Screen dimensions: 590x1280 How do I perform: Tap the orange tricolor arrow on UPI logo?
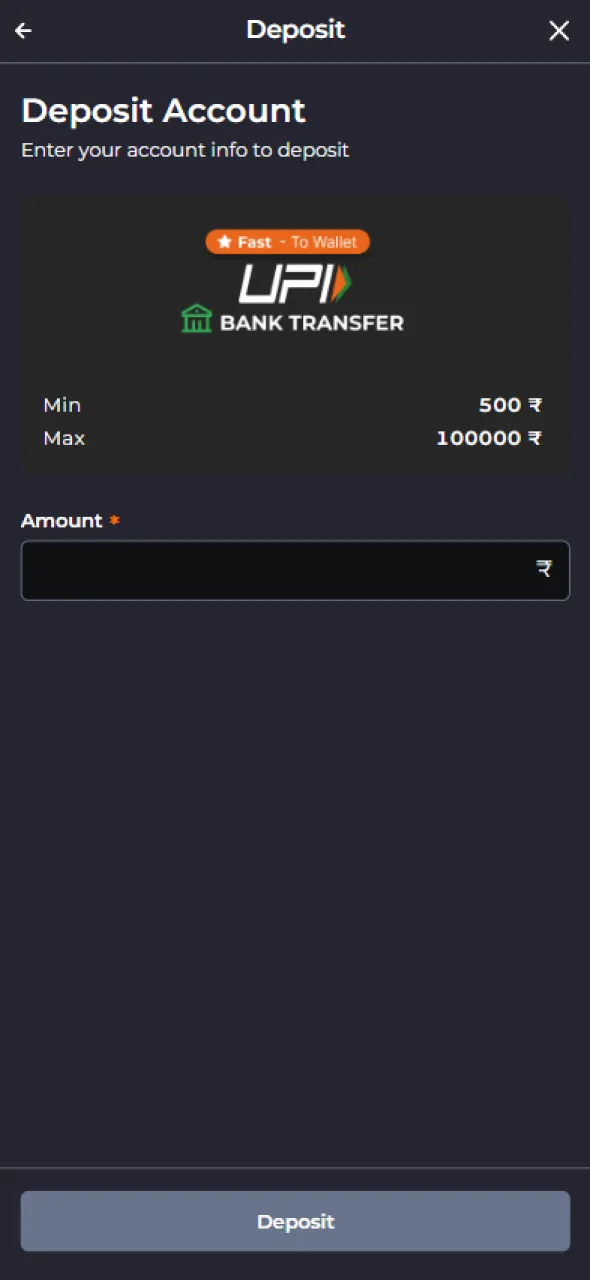(x=343, y=284)
